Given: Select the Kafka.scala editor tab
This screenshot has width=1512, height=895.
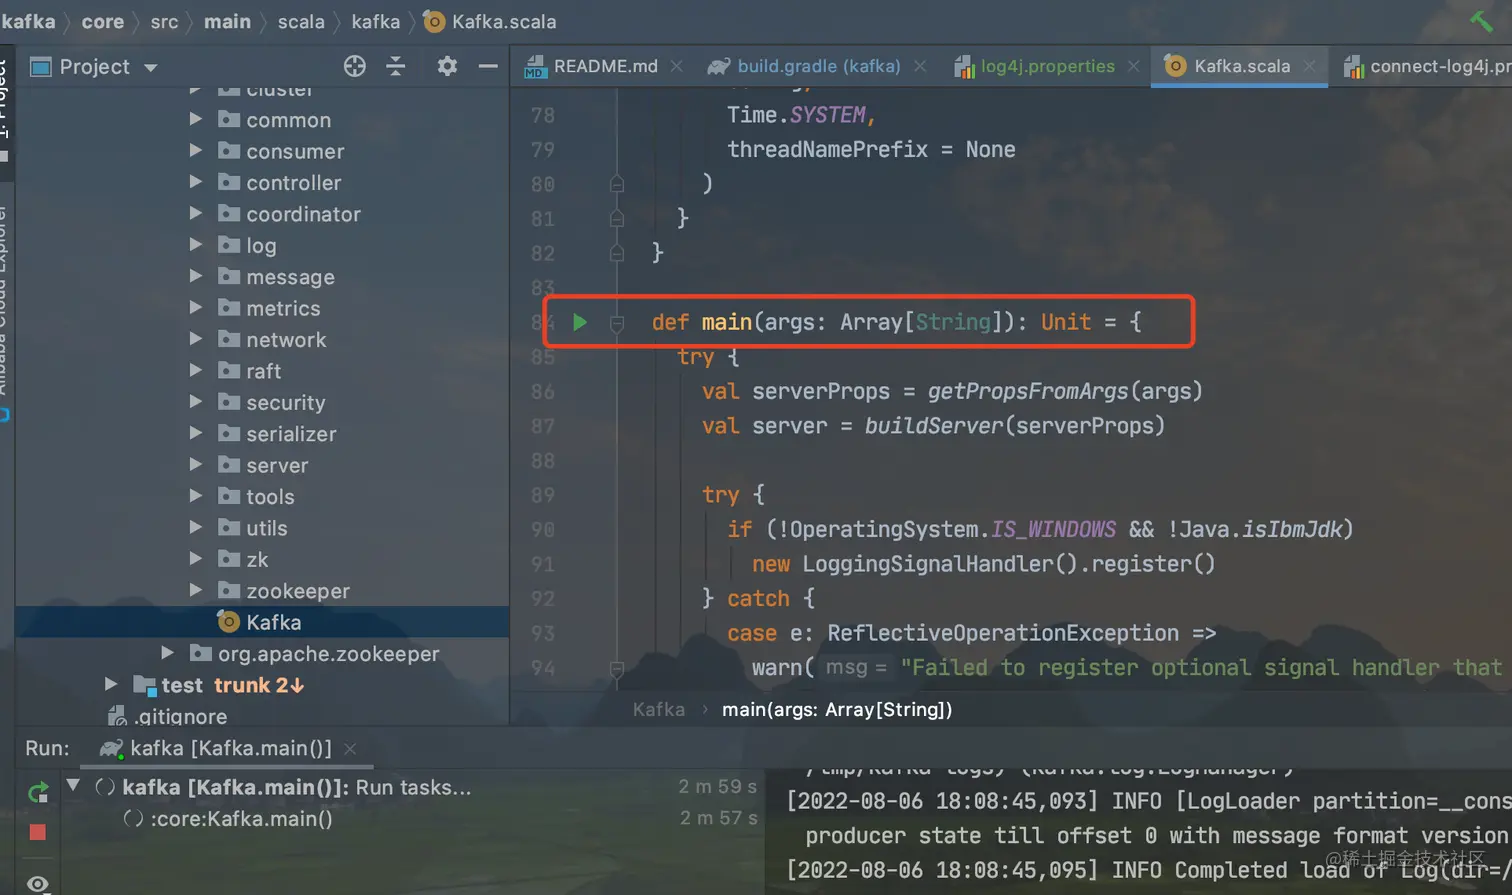Looking at the screenshot, I should tap(1241, 66).
